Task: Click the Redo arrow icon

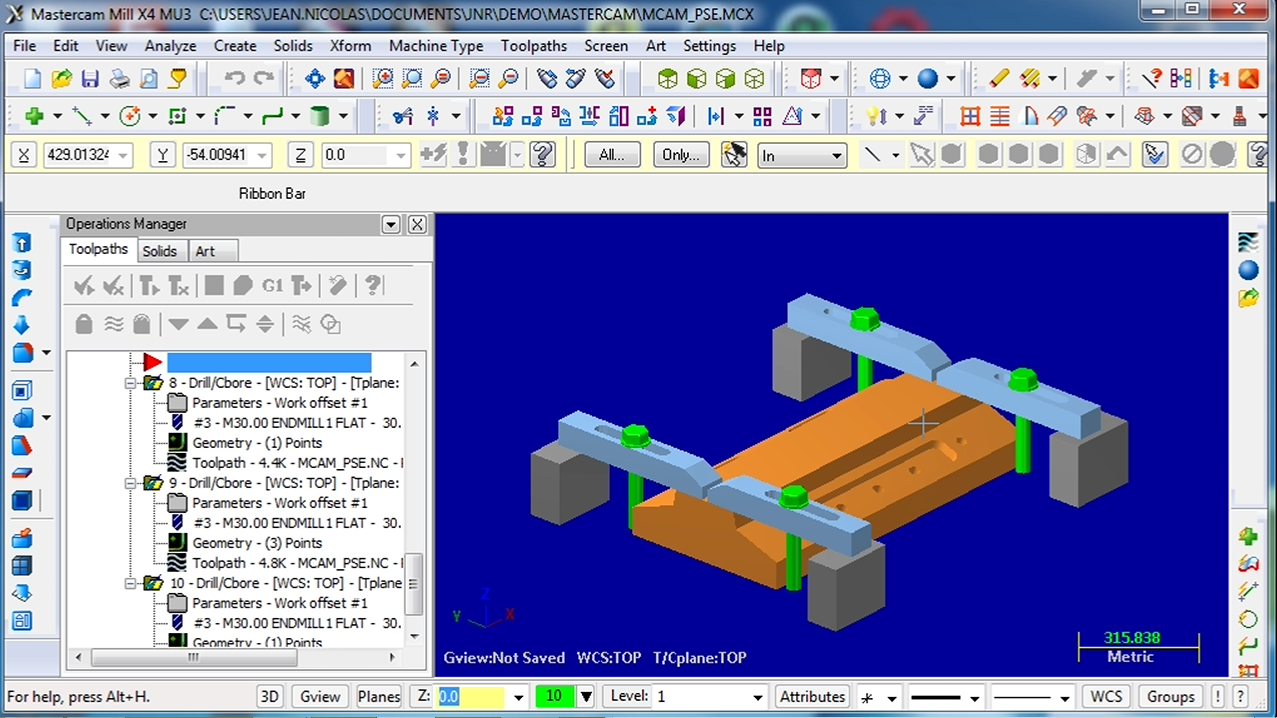Action: 264,78
